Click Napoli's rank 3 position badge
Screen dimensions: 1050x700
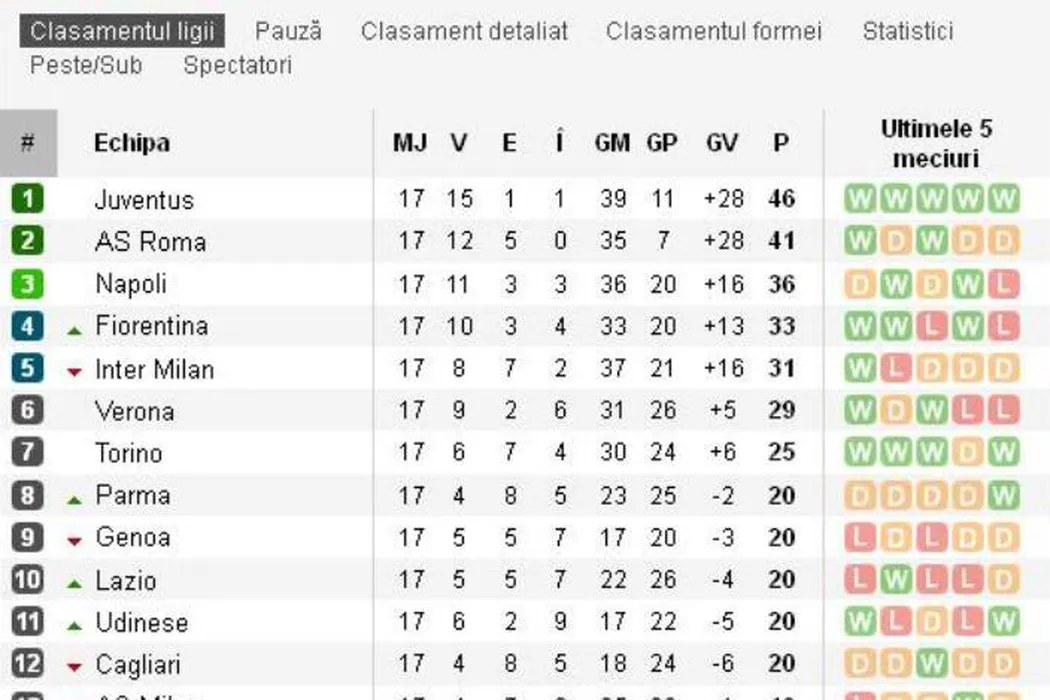27,284
